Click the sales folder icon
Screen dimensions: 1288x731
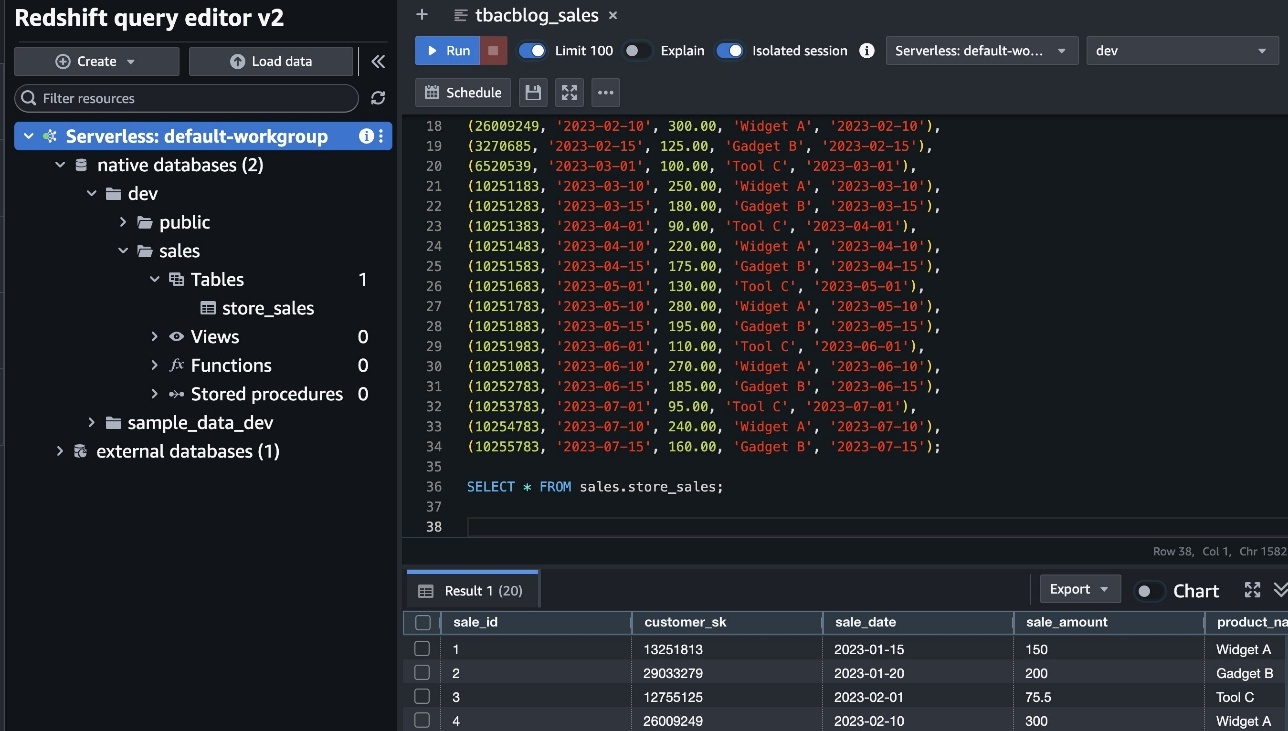(x=144, y=251)
